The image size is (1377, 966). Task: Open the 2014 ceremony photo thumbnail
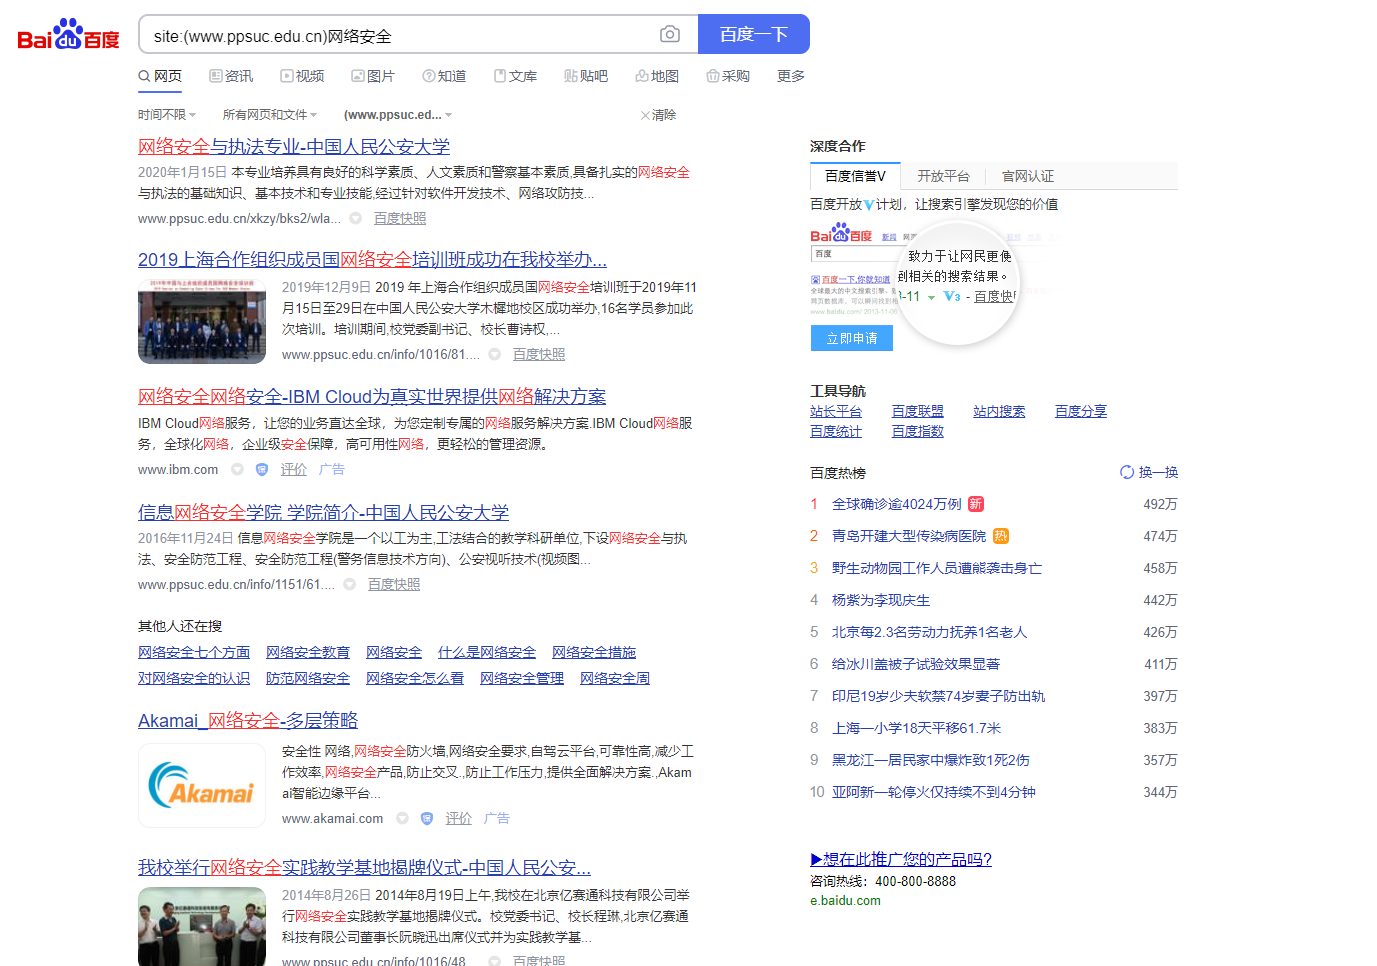point(202,926)
